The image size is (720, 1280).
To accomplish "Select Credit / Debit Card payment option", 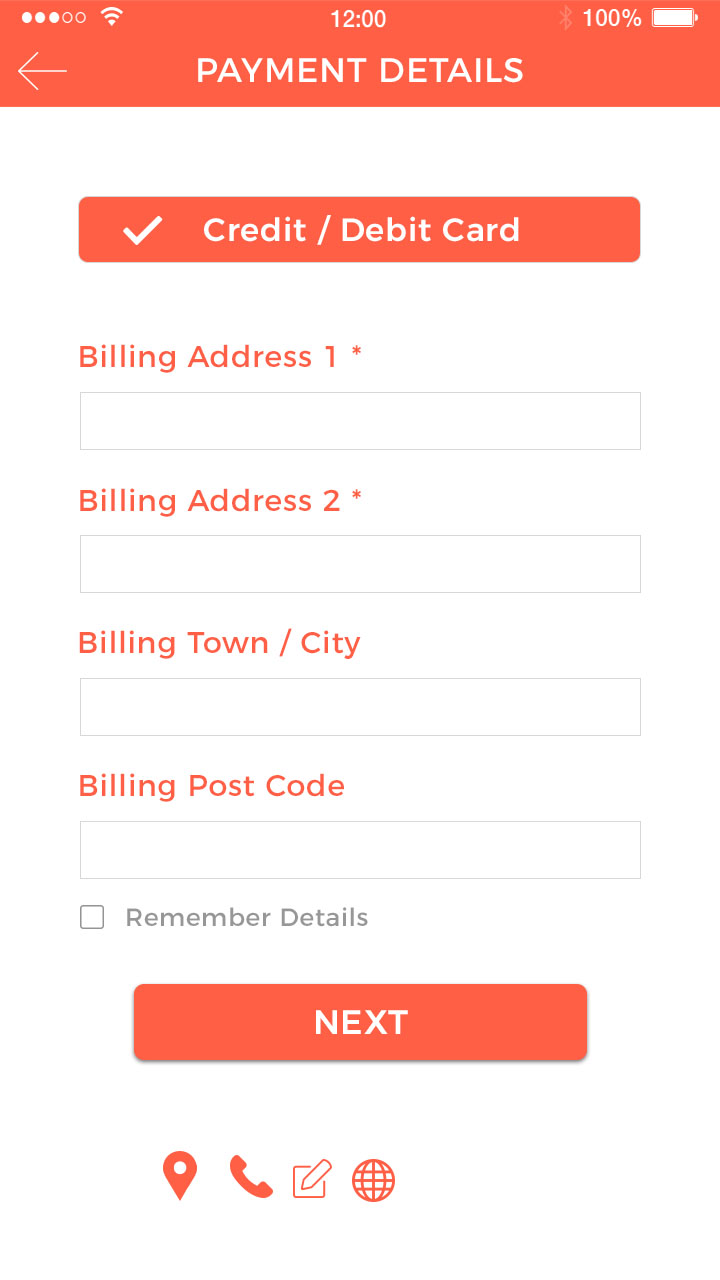I will point(360,230).
